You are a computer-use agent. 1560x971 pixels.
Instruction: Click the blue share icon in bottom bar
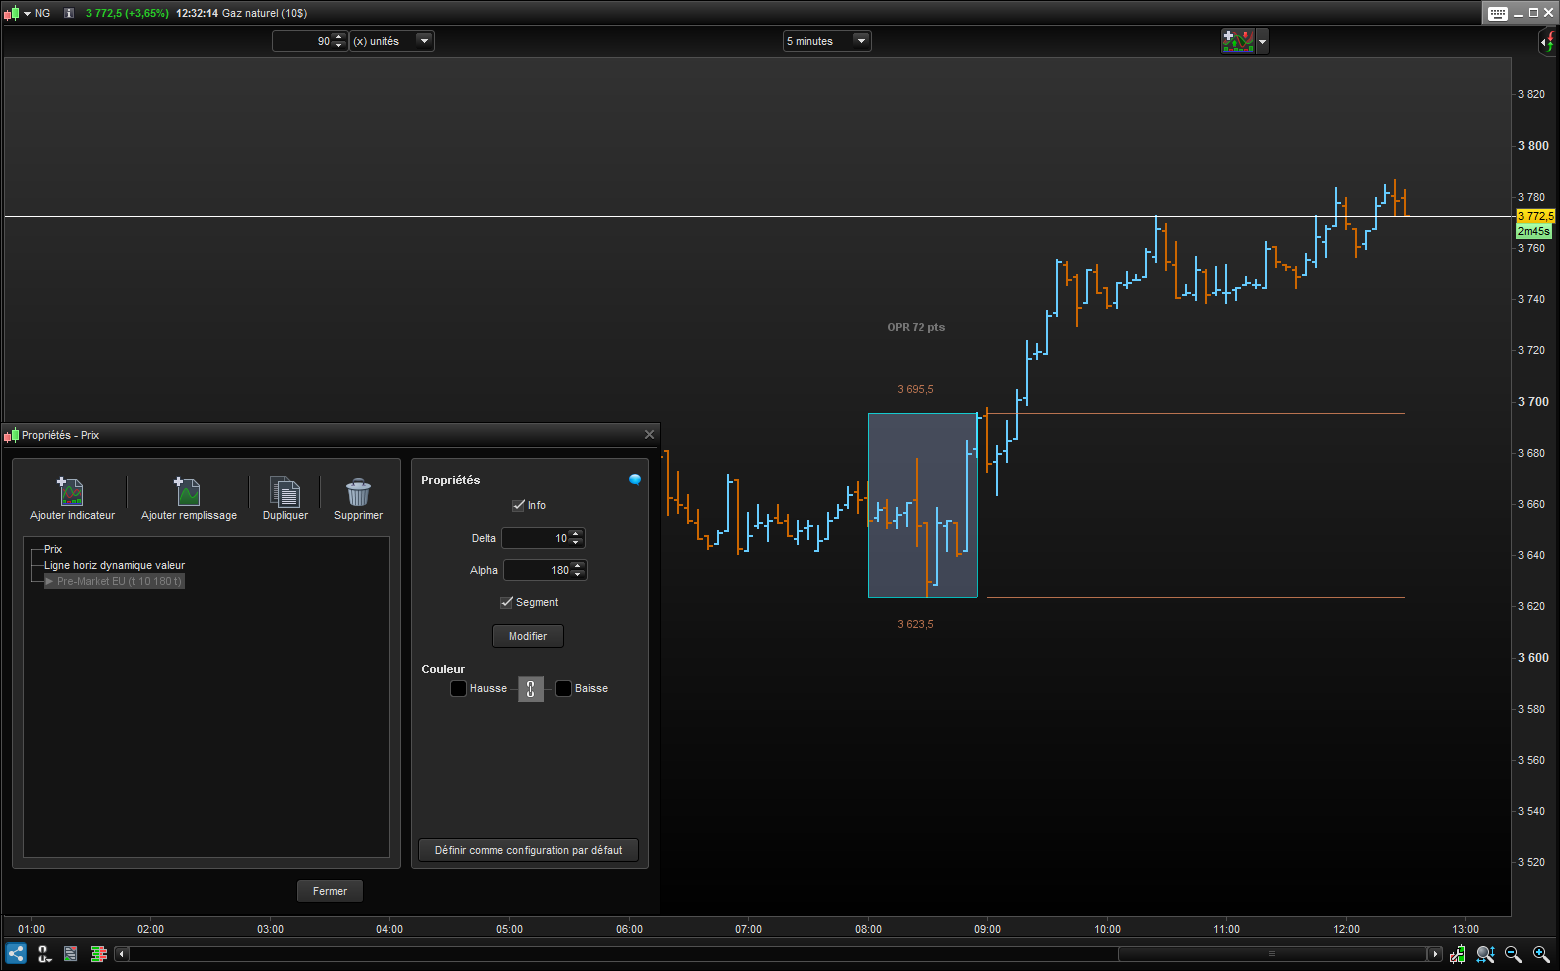[x=16, y=954]
